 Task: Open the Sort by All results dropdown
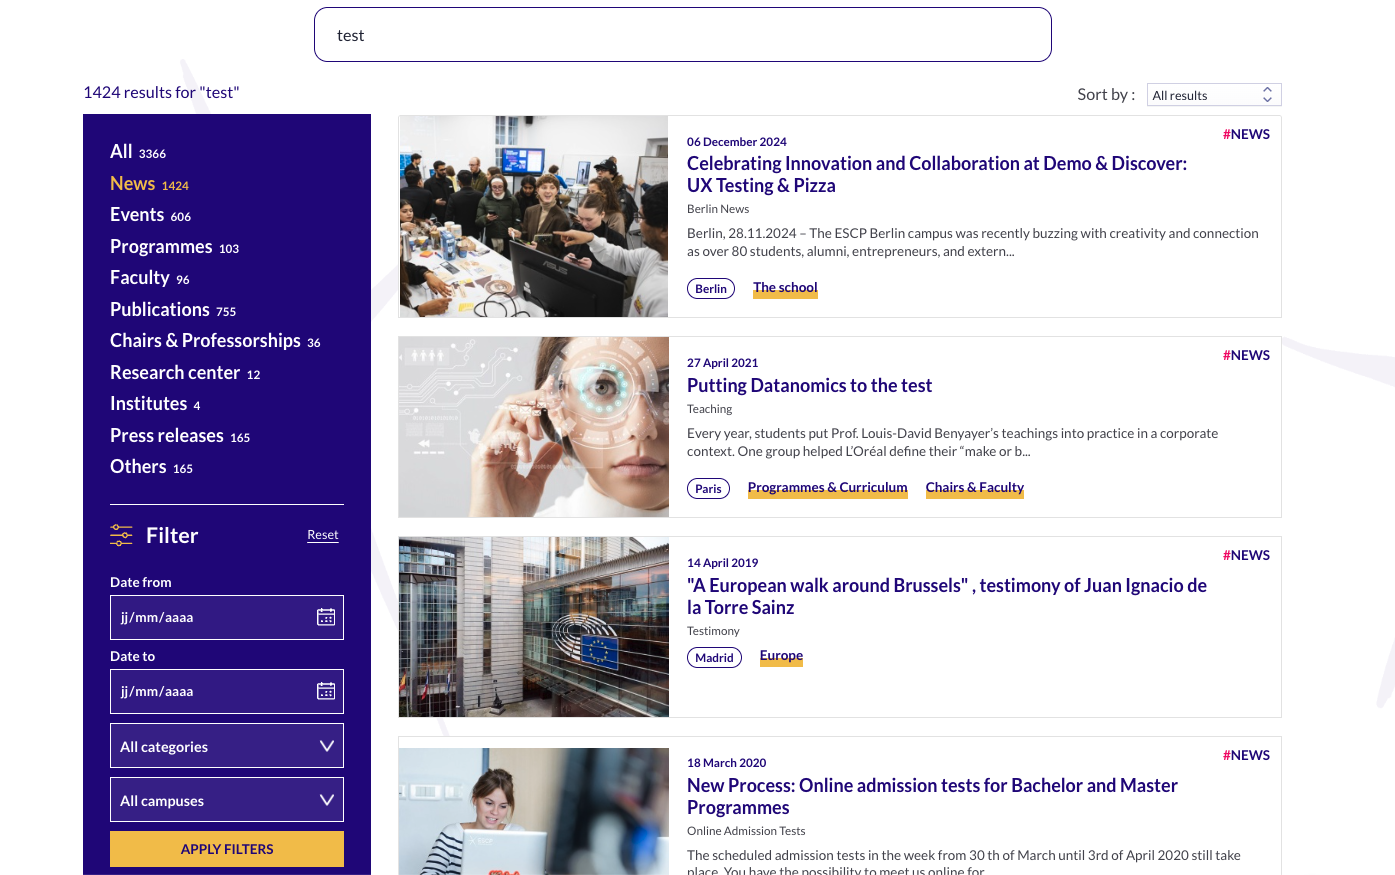(x=1214, y=95)
